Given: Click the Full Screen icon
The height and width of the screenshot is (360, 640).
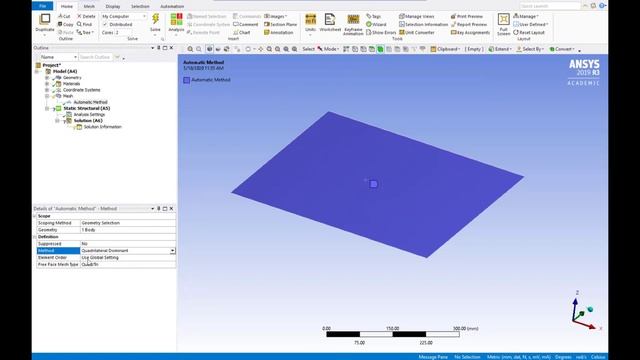Looking at the screenshot, I should tap(503, 20).
